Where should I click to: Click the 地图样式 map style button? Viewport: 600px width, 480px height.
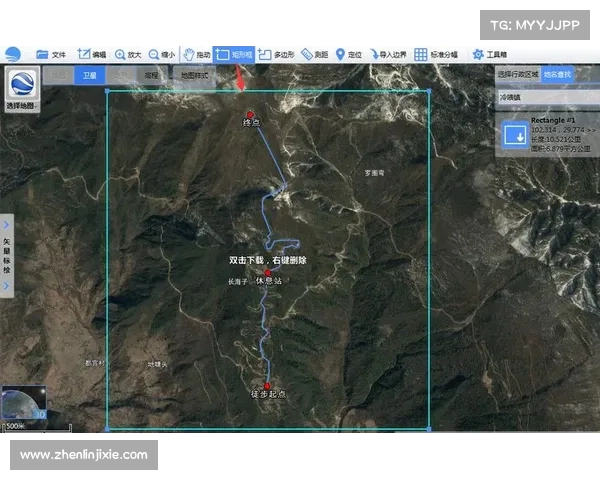click(194, 75)
